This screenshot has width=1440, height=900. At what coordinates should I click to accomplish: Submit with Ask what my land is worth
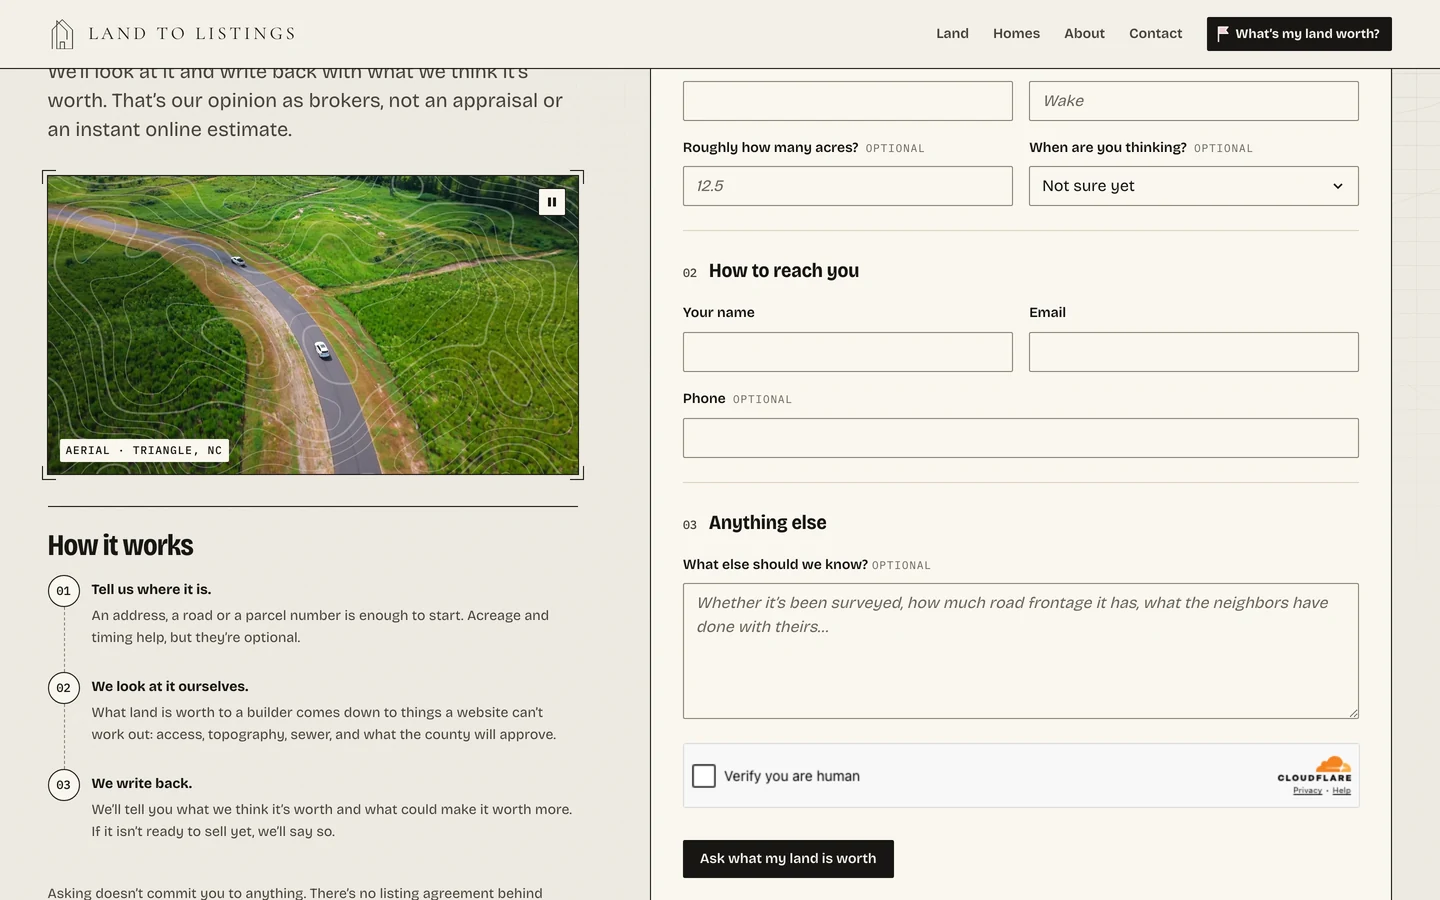[x=788, y=859]
